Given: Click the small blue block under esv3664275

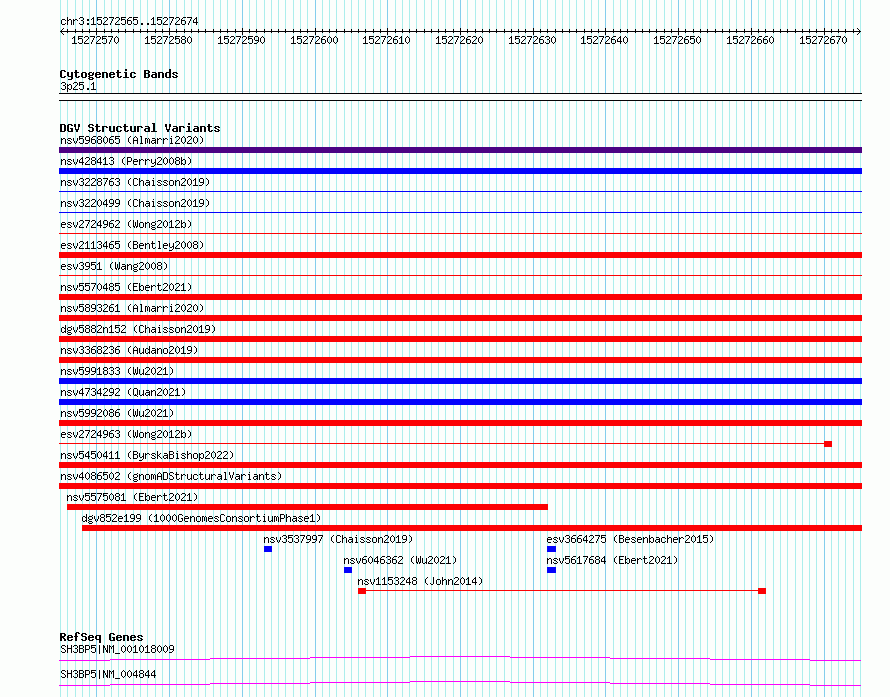Looking at the screenshot, I should pyautogui.click(x=551, y=549).
